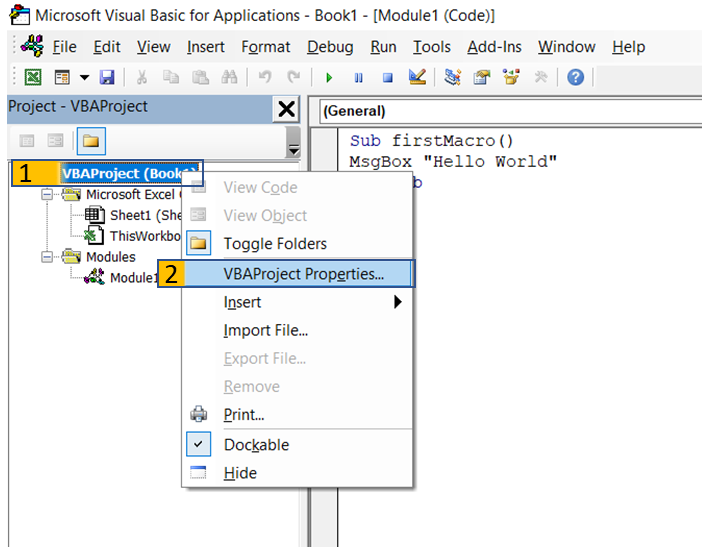This screenshot has width=702, height=547.
Task: Open the Insert object dropdown arrow
Action: [x=84, y=77]
